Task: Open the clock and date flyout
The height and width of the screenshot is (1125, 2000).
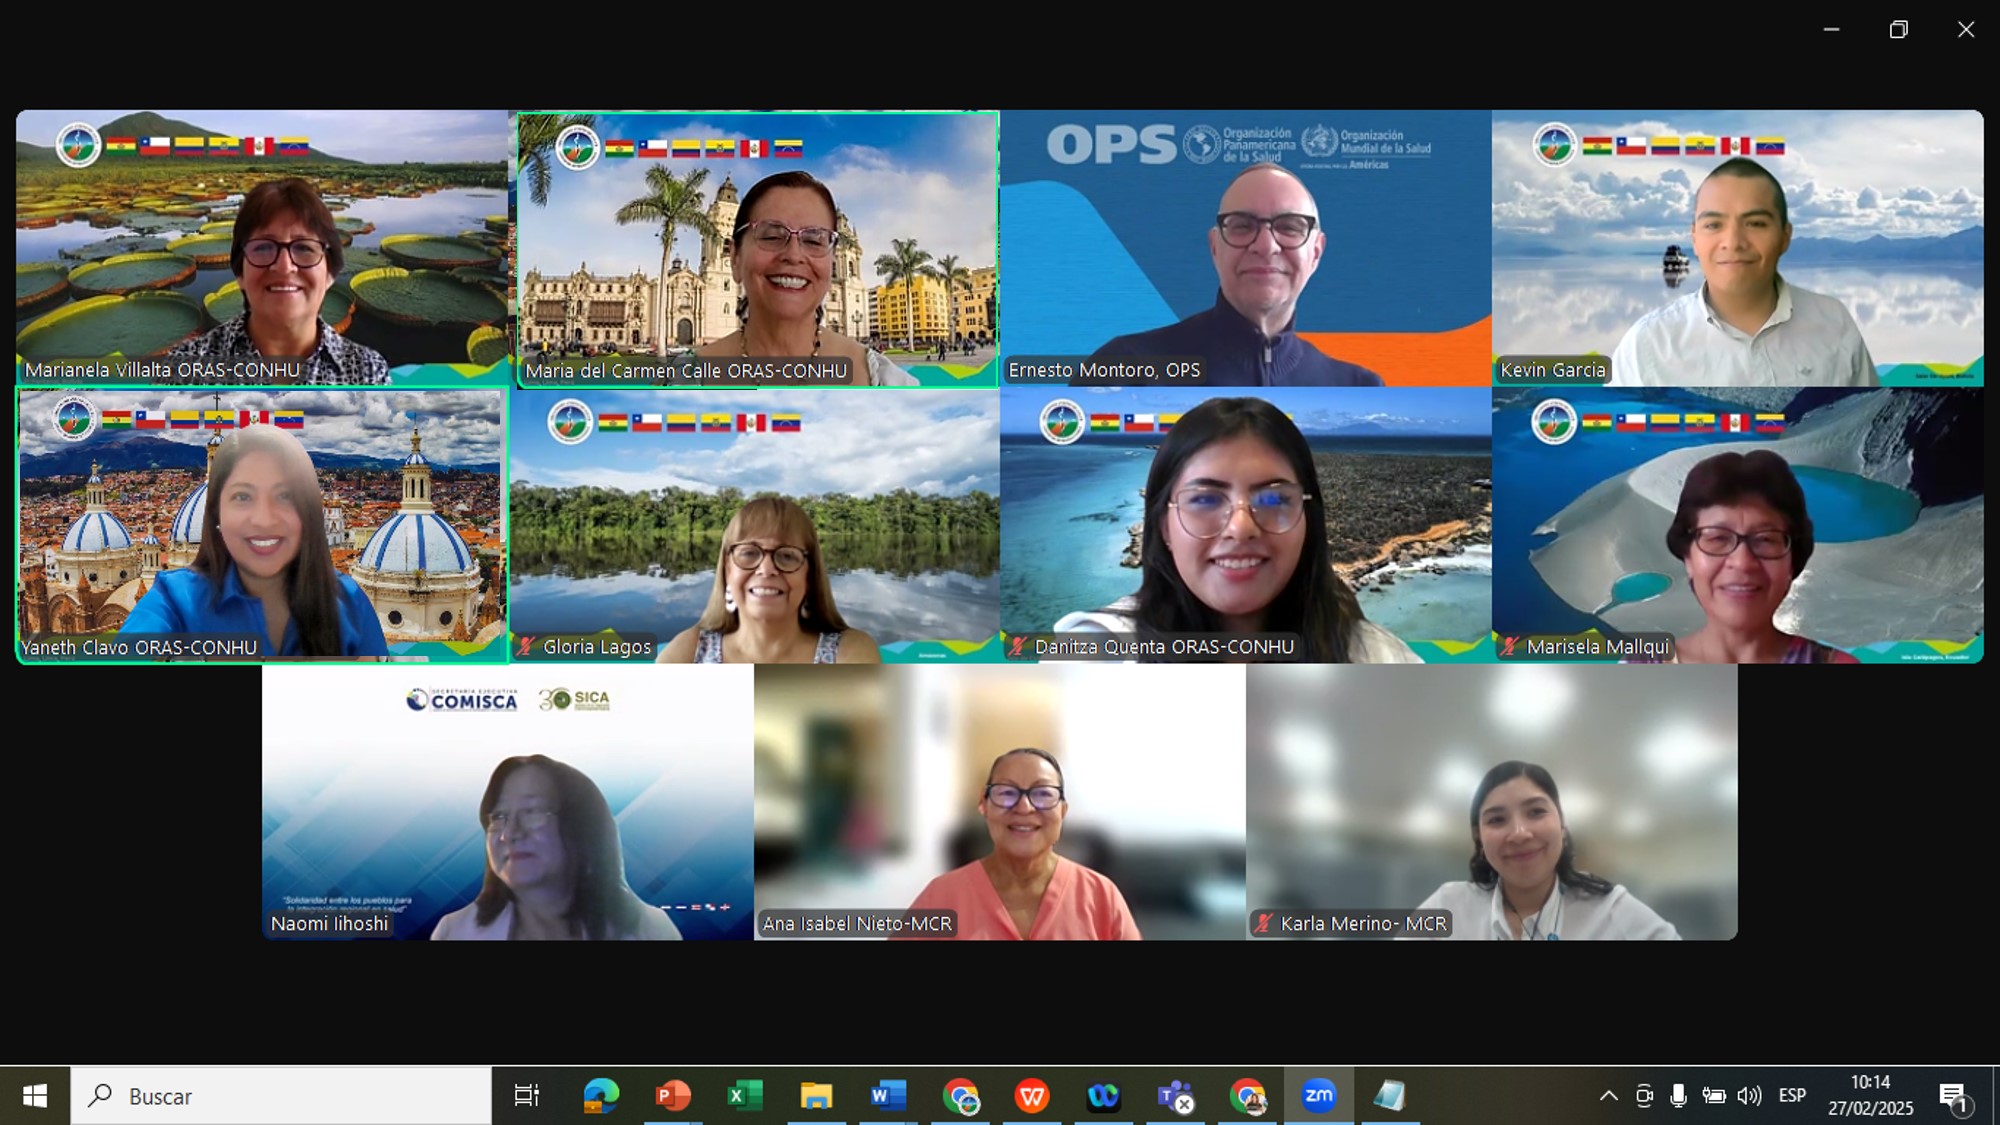Action: tap(1870, 1096)
